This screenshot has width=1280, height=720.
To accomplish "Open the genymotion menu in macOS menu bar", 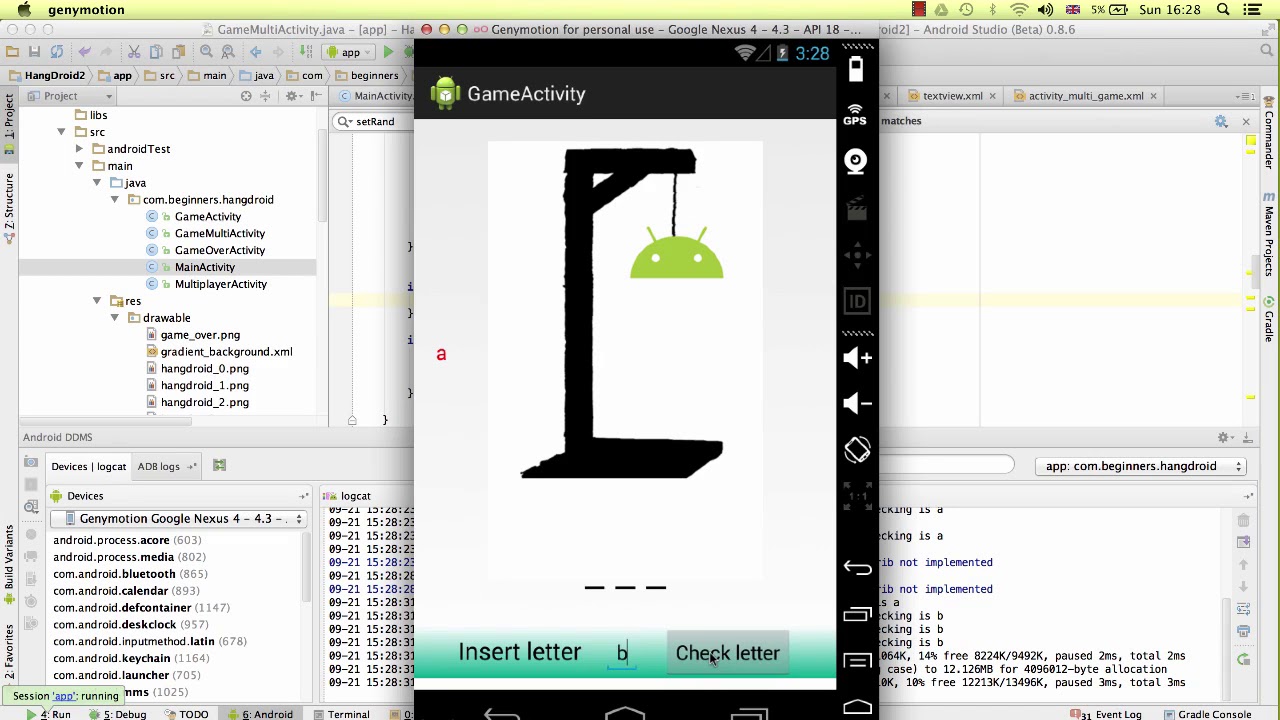I will coord(86,10).
